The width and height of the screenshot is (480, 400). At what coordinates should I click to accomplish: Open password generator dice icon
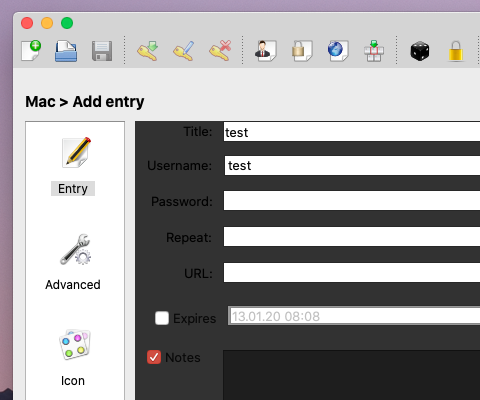[x=420, y=51]
